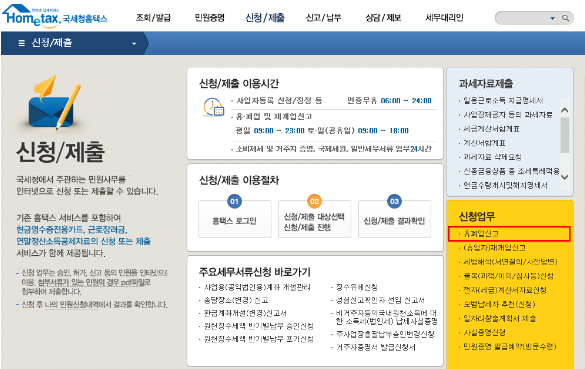Screen dimensions: 585x369
Task: Click the step 01 circle badge
Action: click(234, 201)
